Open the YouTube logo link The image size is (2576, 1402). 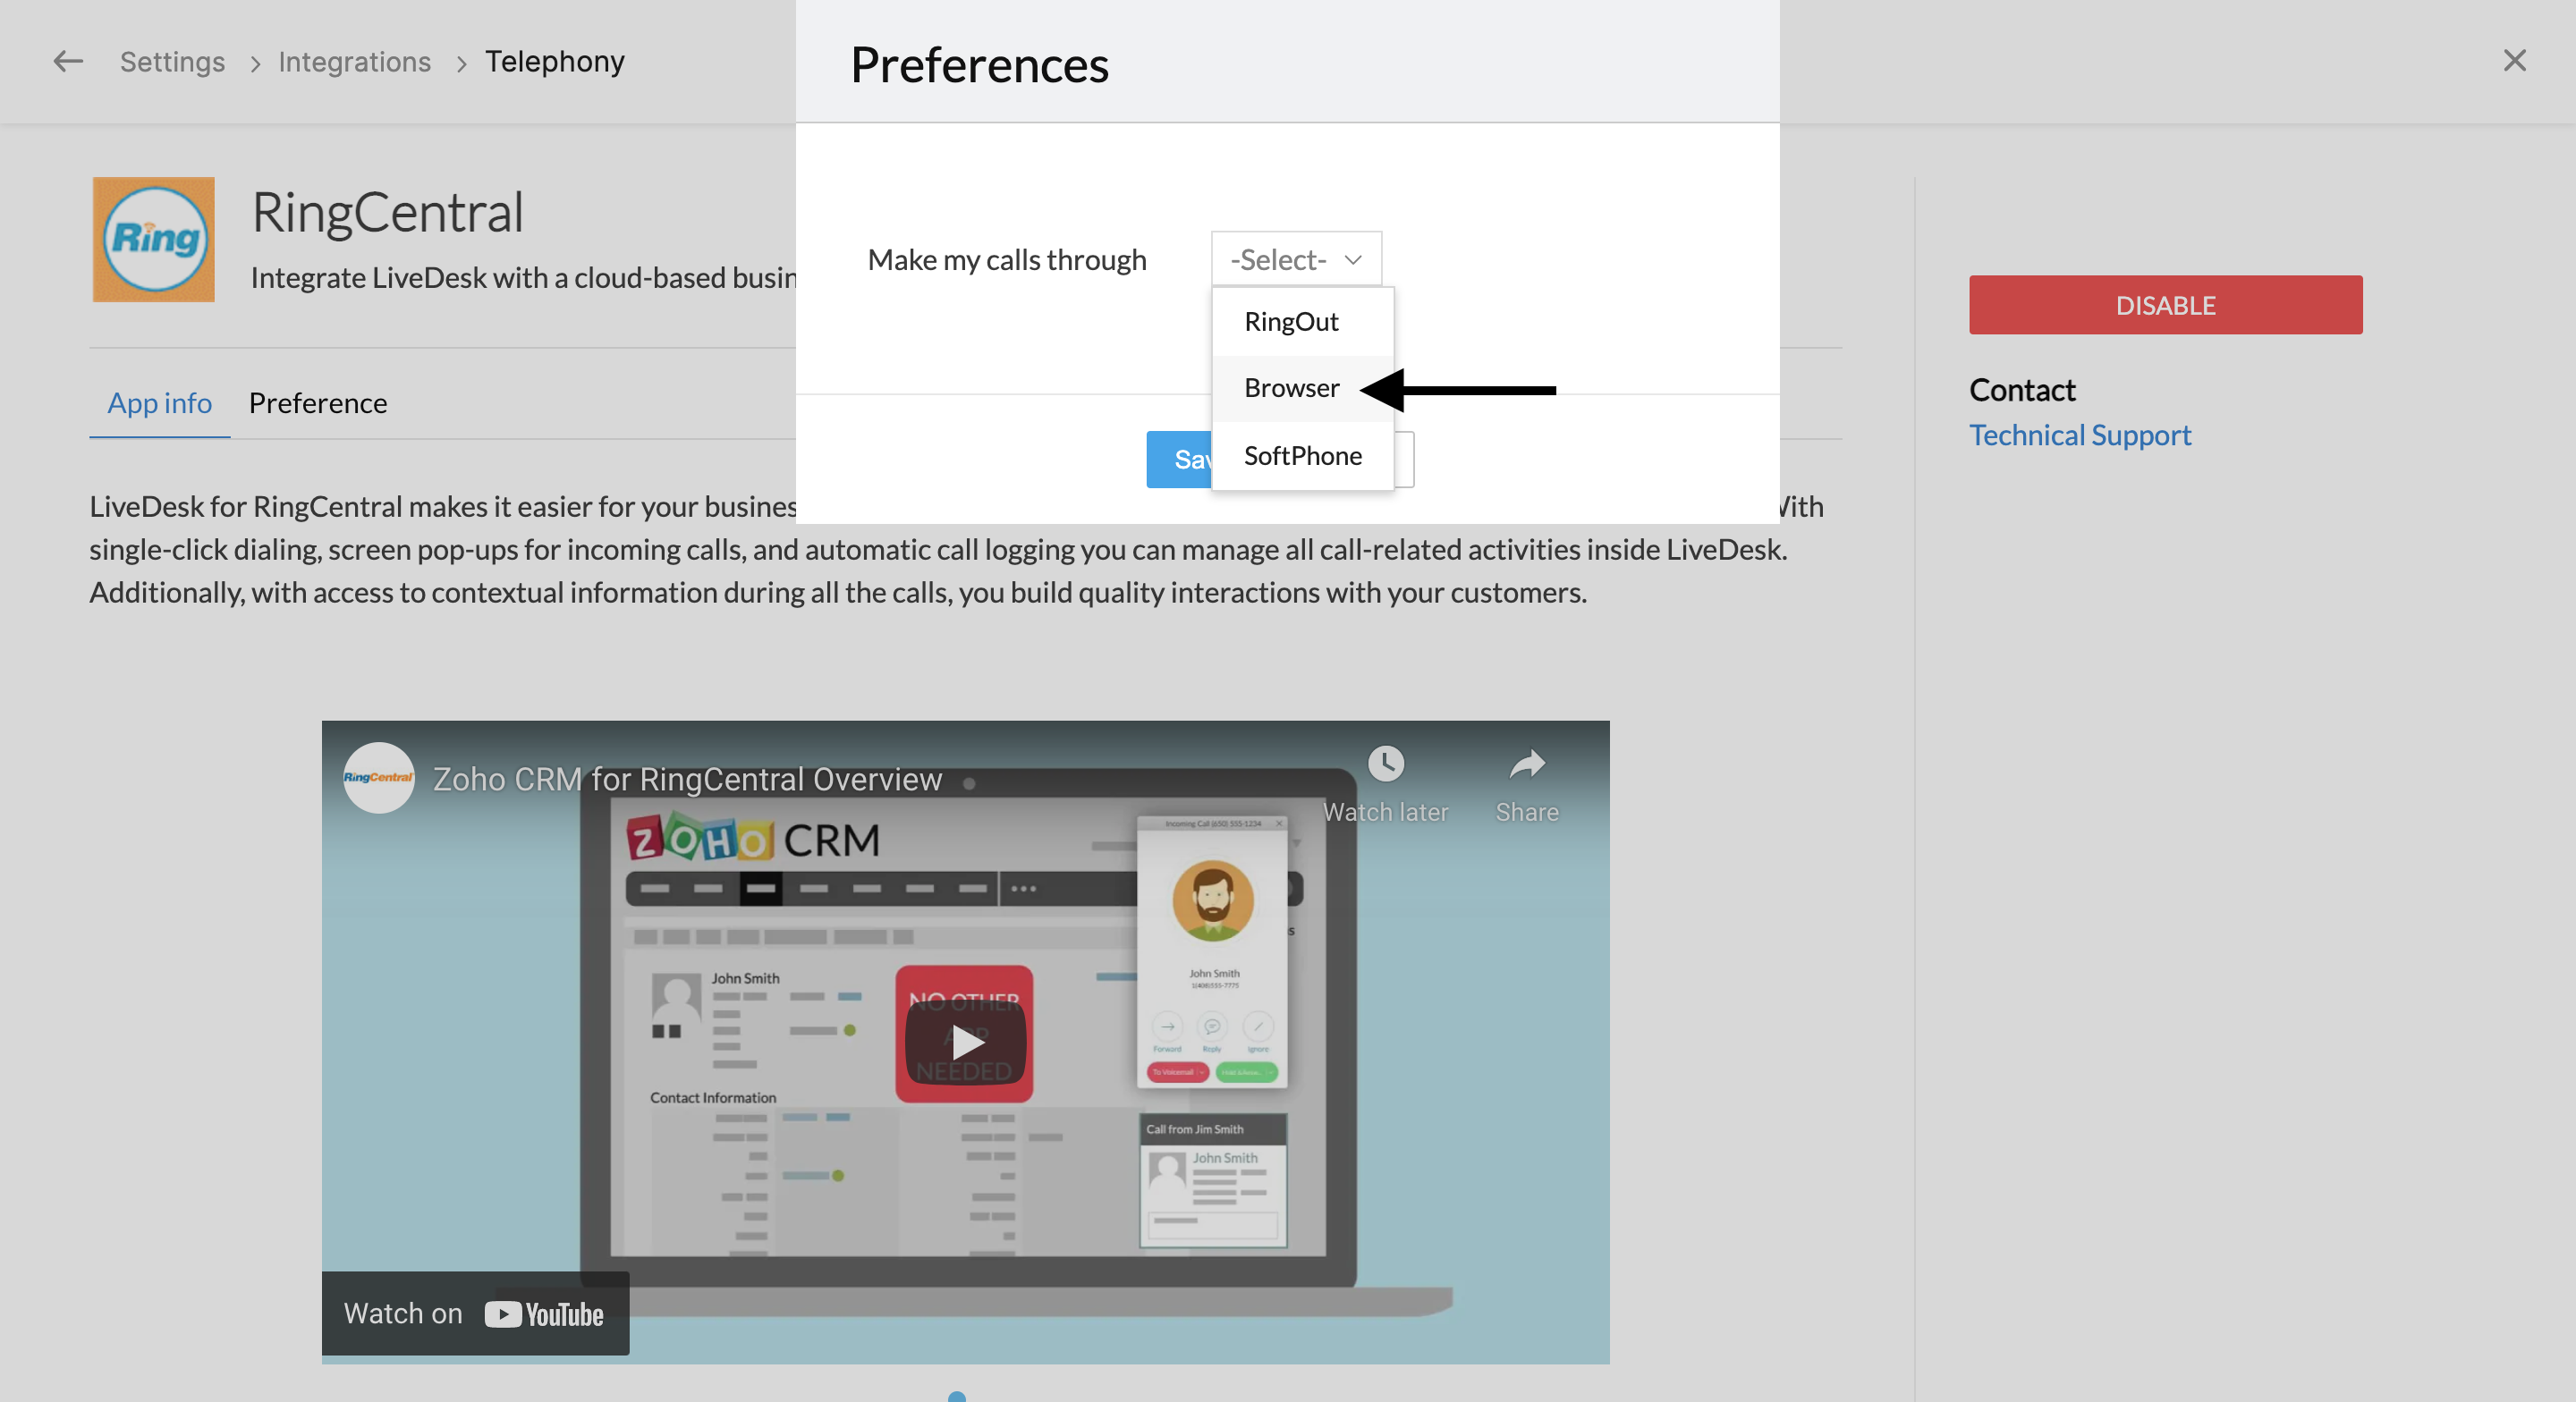[544, 1314]
